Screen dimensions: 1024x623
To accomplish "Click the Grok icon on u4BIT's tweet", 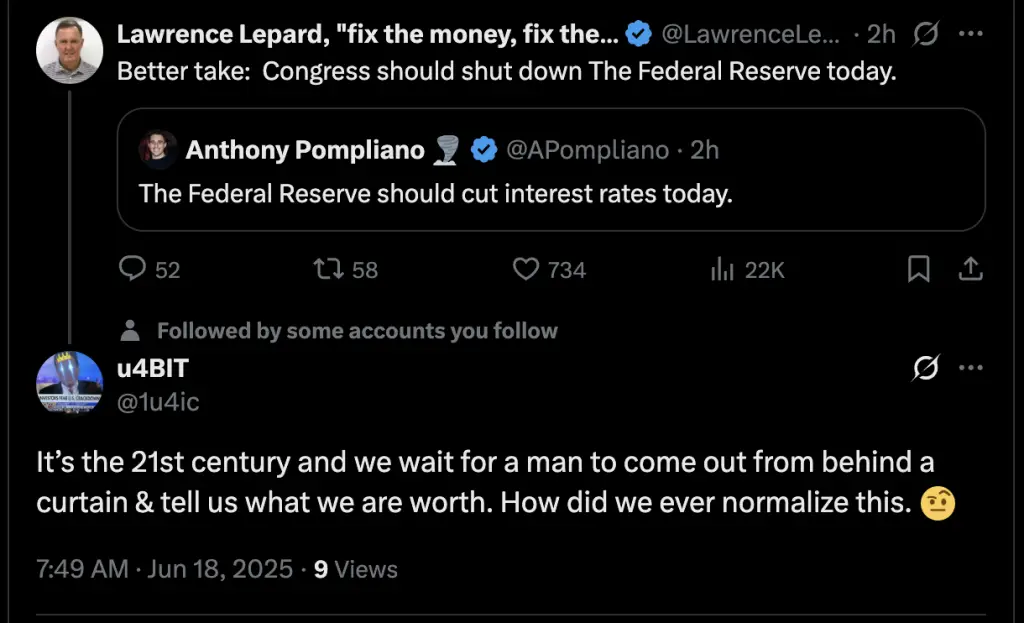I will [x=925, y=368].
